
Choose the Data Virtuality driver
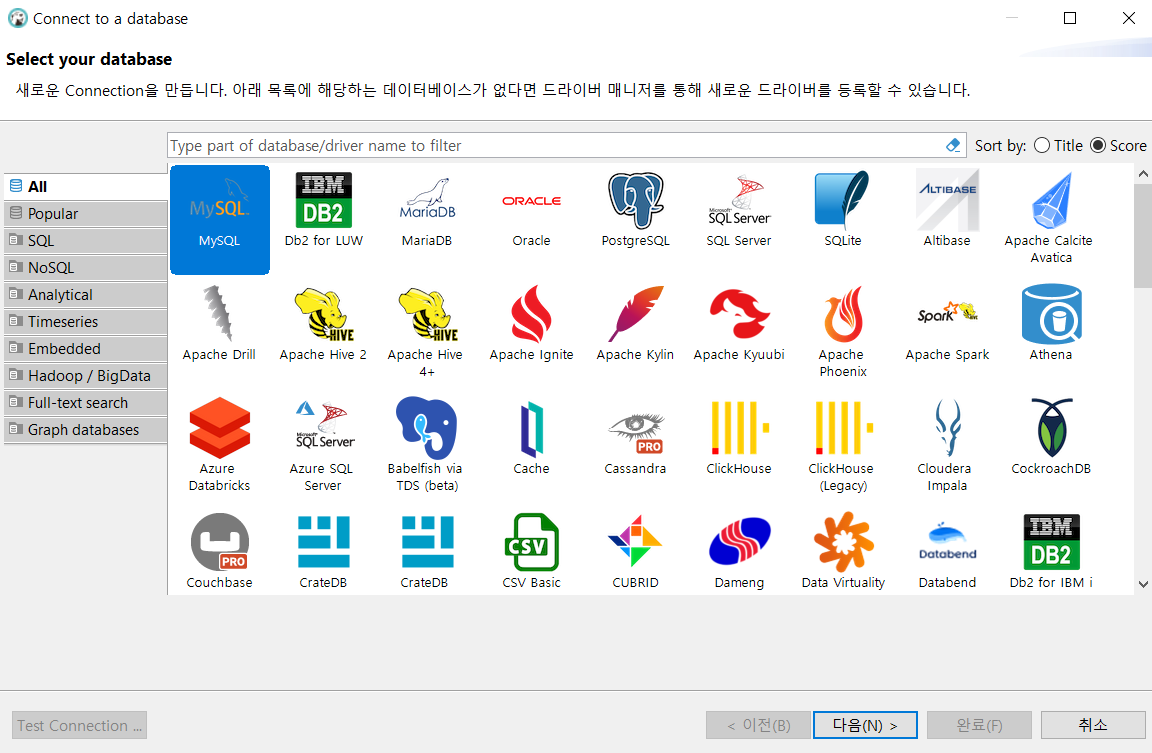click(x=843, y=552)
